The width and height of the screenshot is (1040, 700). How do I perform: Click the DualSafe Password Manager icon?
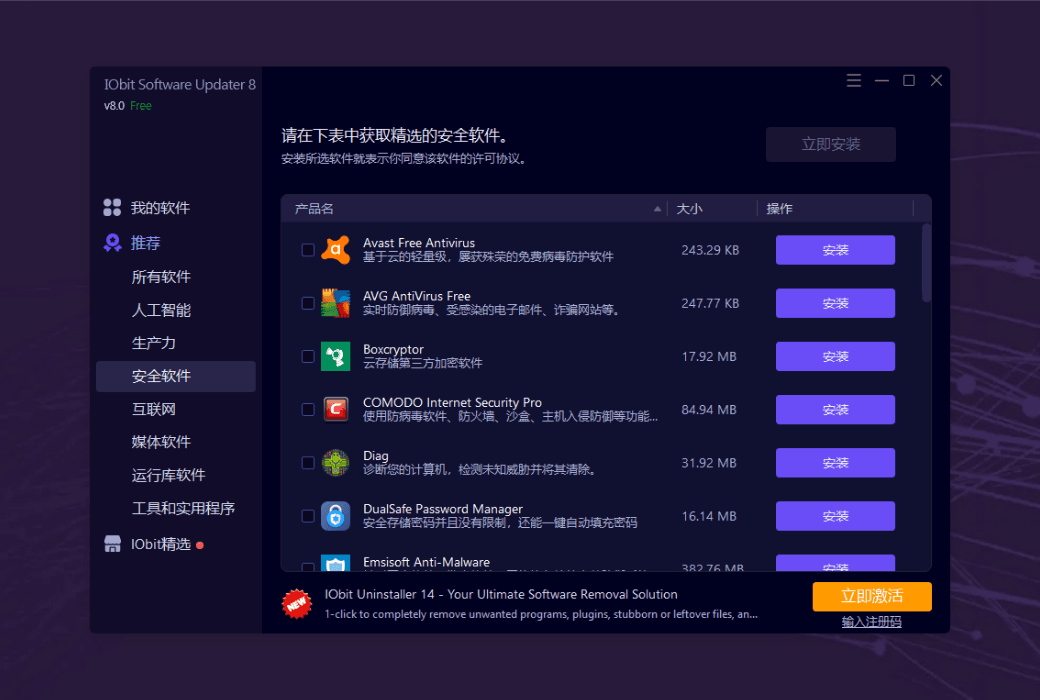[336, 516]
